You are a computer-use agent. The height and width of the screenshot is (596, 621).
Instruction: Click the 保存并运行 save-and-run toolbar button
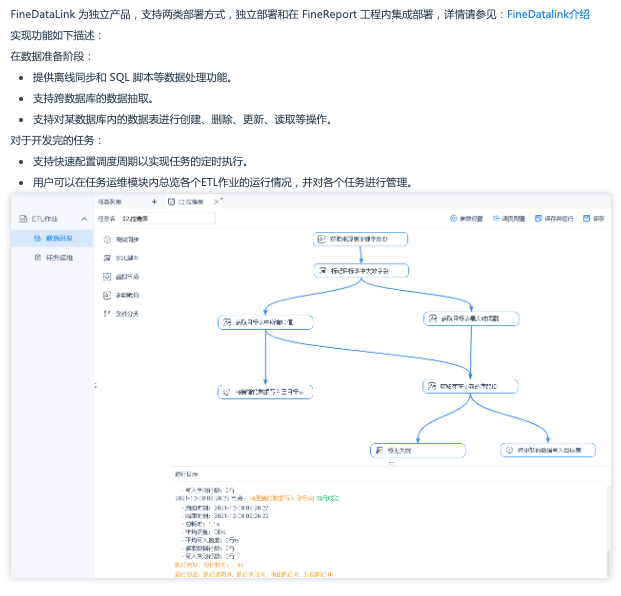click(554, 219)
